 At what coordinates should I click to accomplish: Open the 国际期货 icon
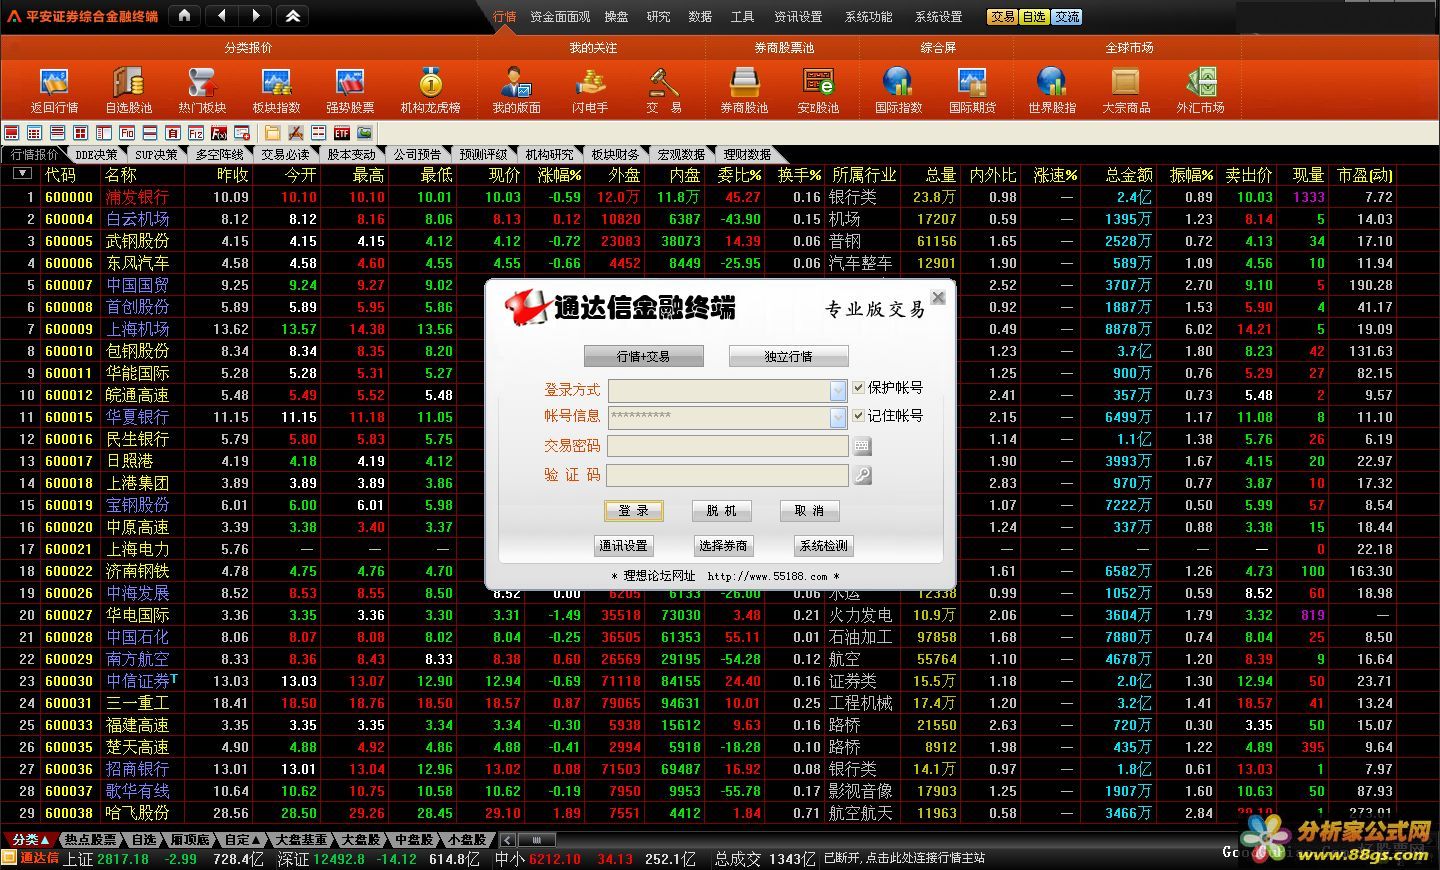[x=972, y=90]
